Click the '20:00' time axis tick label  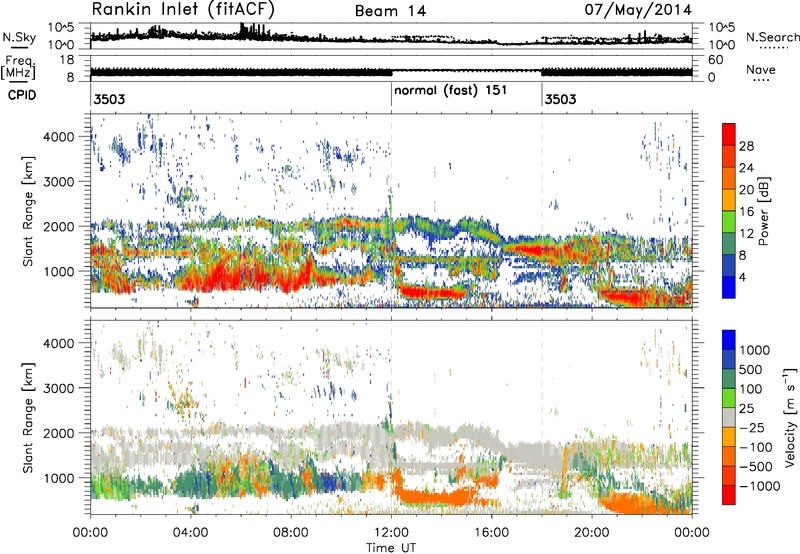(591, 533)
